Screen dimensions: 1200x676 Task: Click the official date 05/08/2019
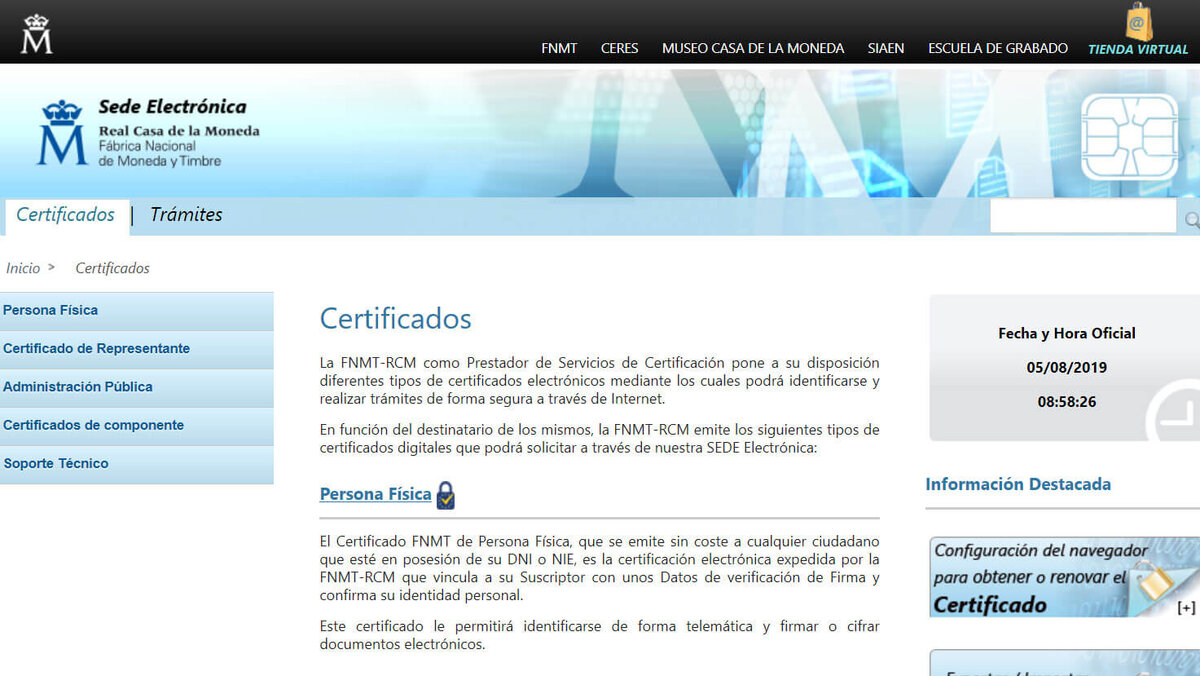[x=1066, y=367]
